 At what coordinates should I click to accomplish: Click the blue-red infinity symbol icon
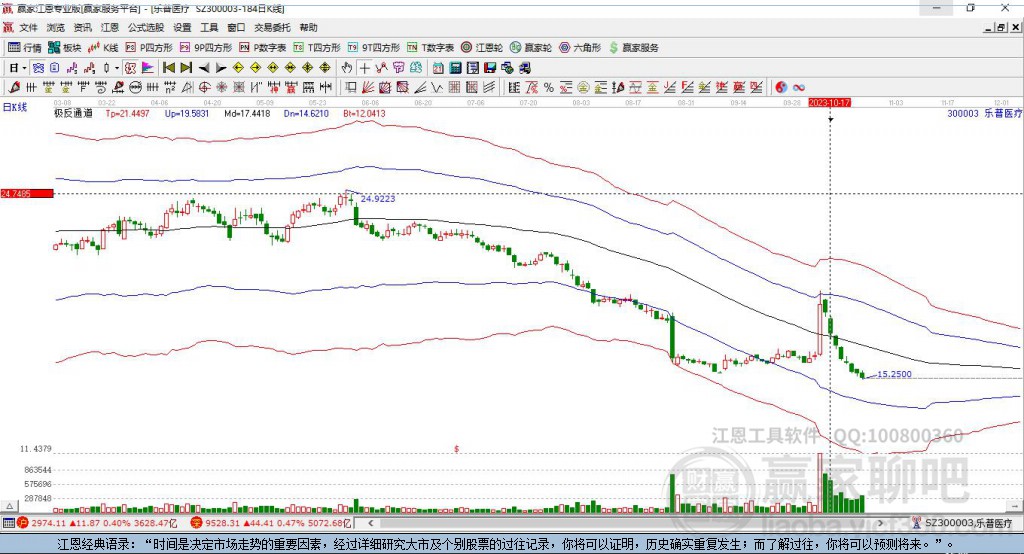[799, 88]
